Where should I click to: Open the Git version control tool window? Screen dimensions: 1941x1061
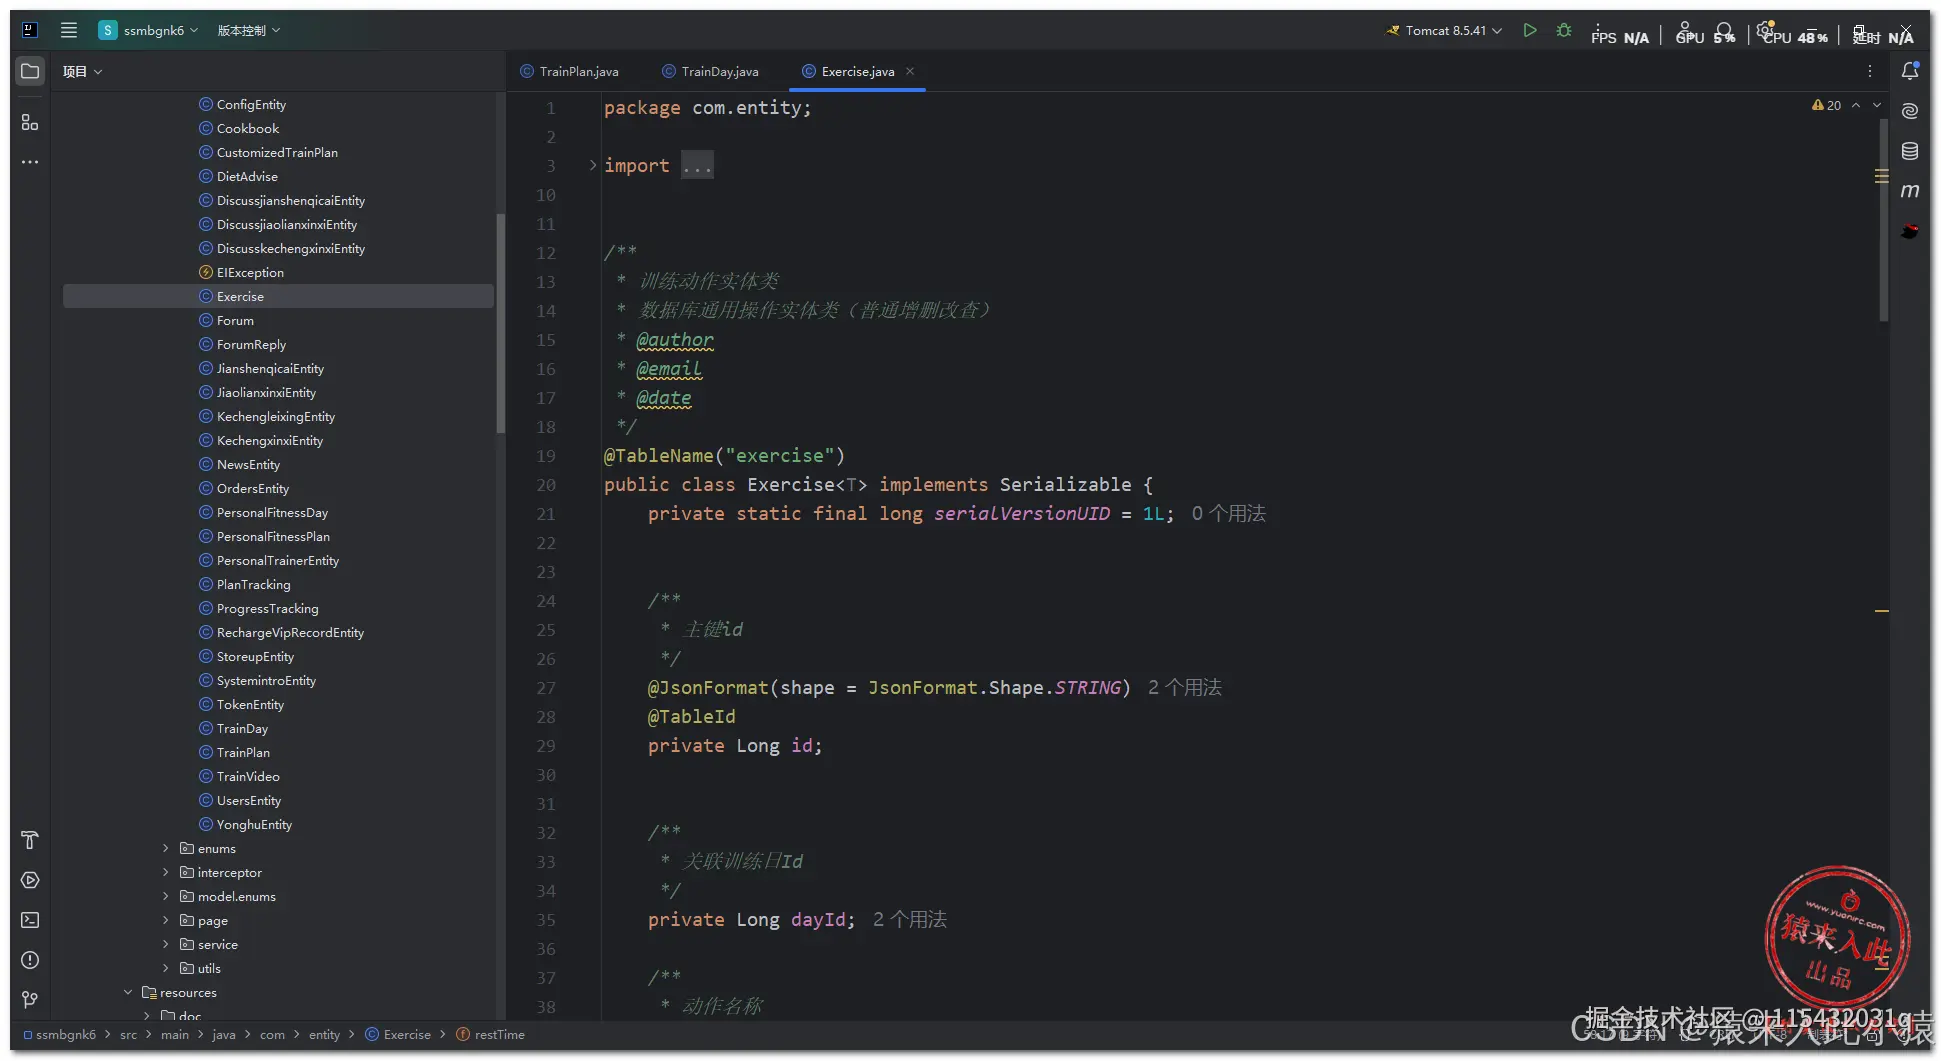tap(30, 1000)
